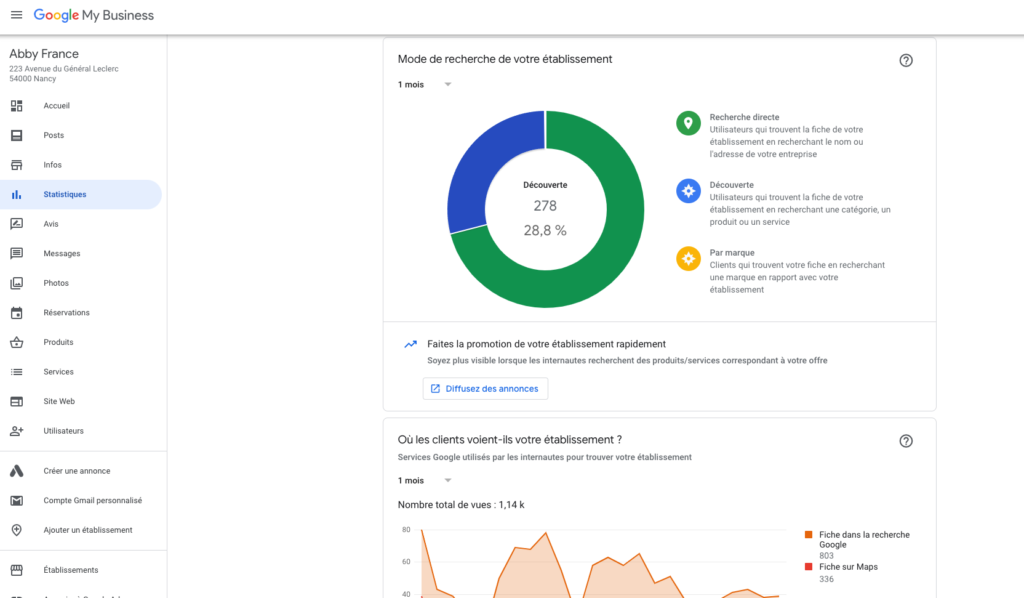Open the Infos section
The width and height of the screenshot is (1024, 598).
(x=19, y=164)
